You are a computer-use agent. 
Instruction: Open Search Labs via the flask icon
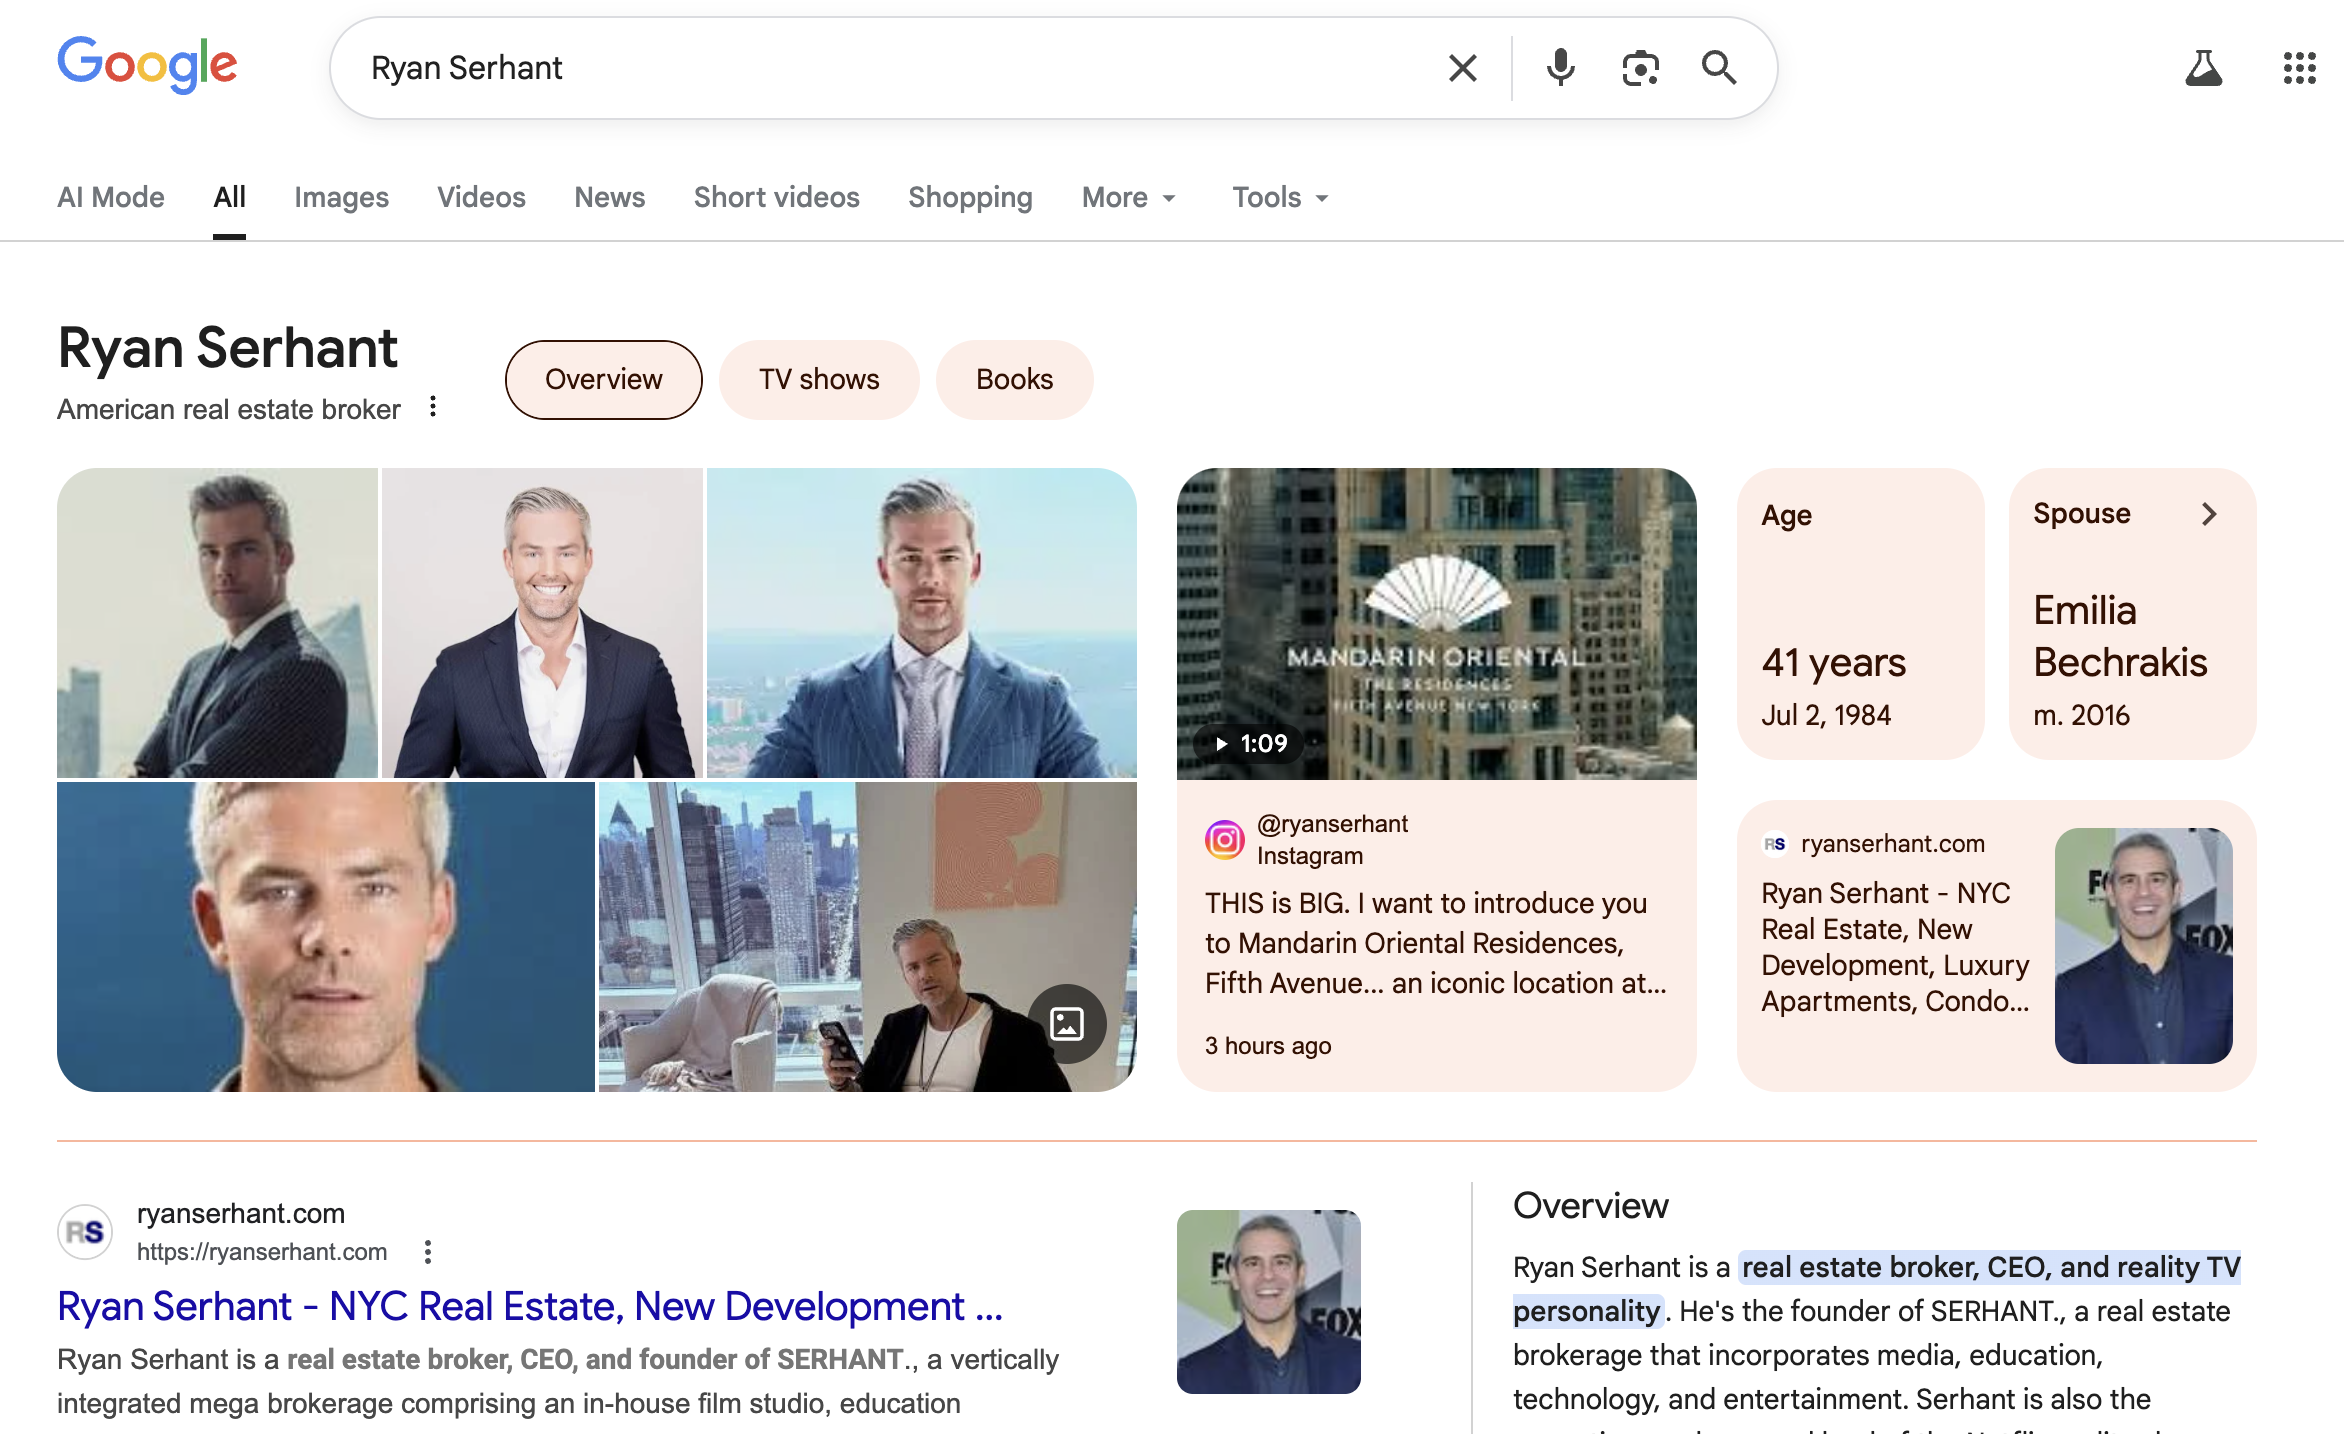(2204, 67)
